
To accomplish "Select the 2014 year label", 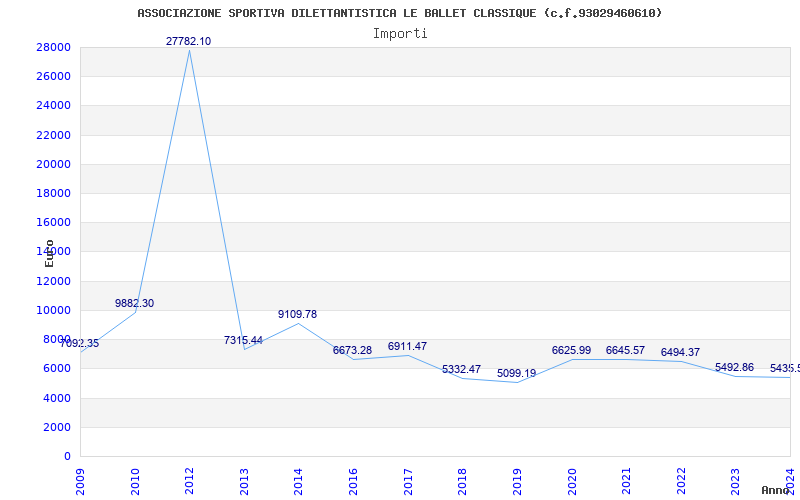I will pyautogui.click(x=298, y=482).
